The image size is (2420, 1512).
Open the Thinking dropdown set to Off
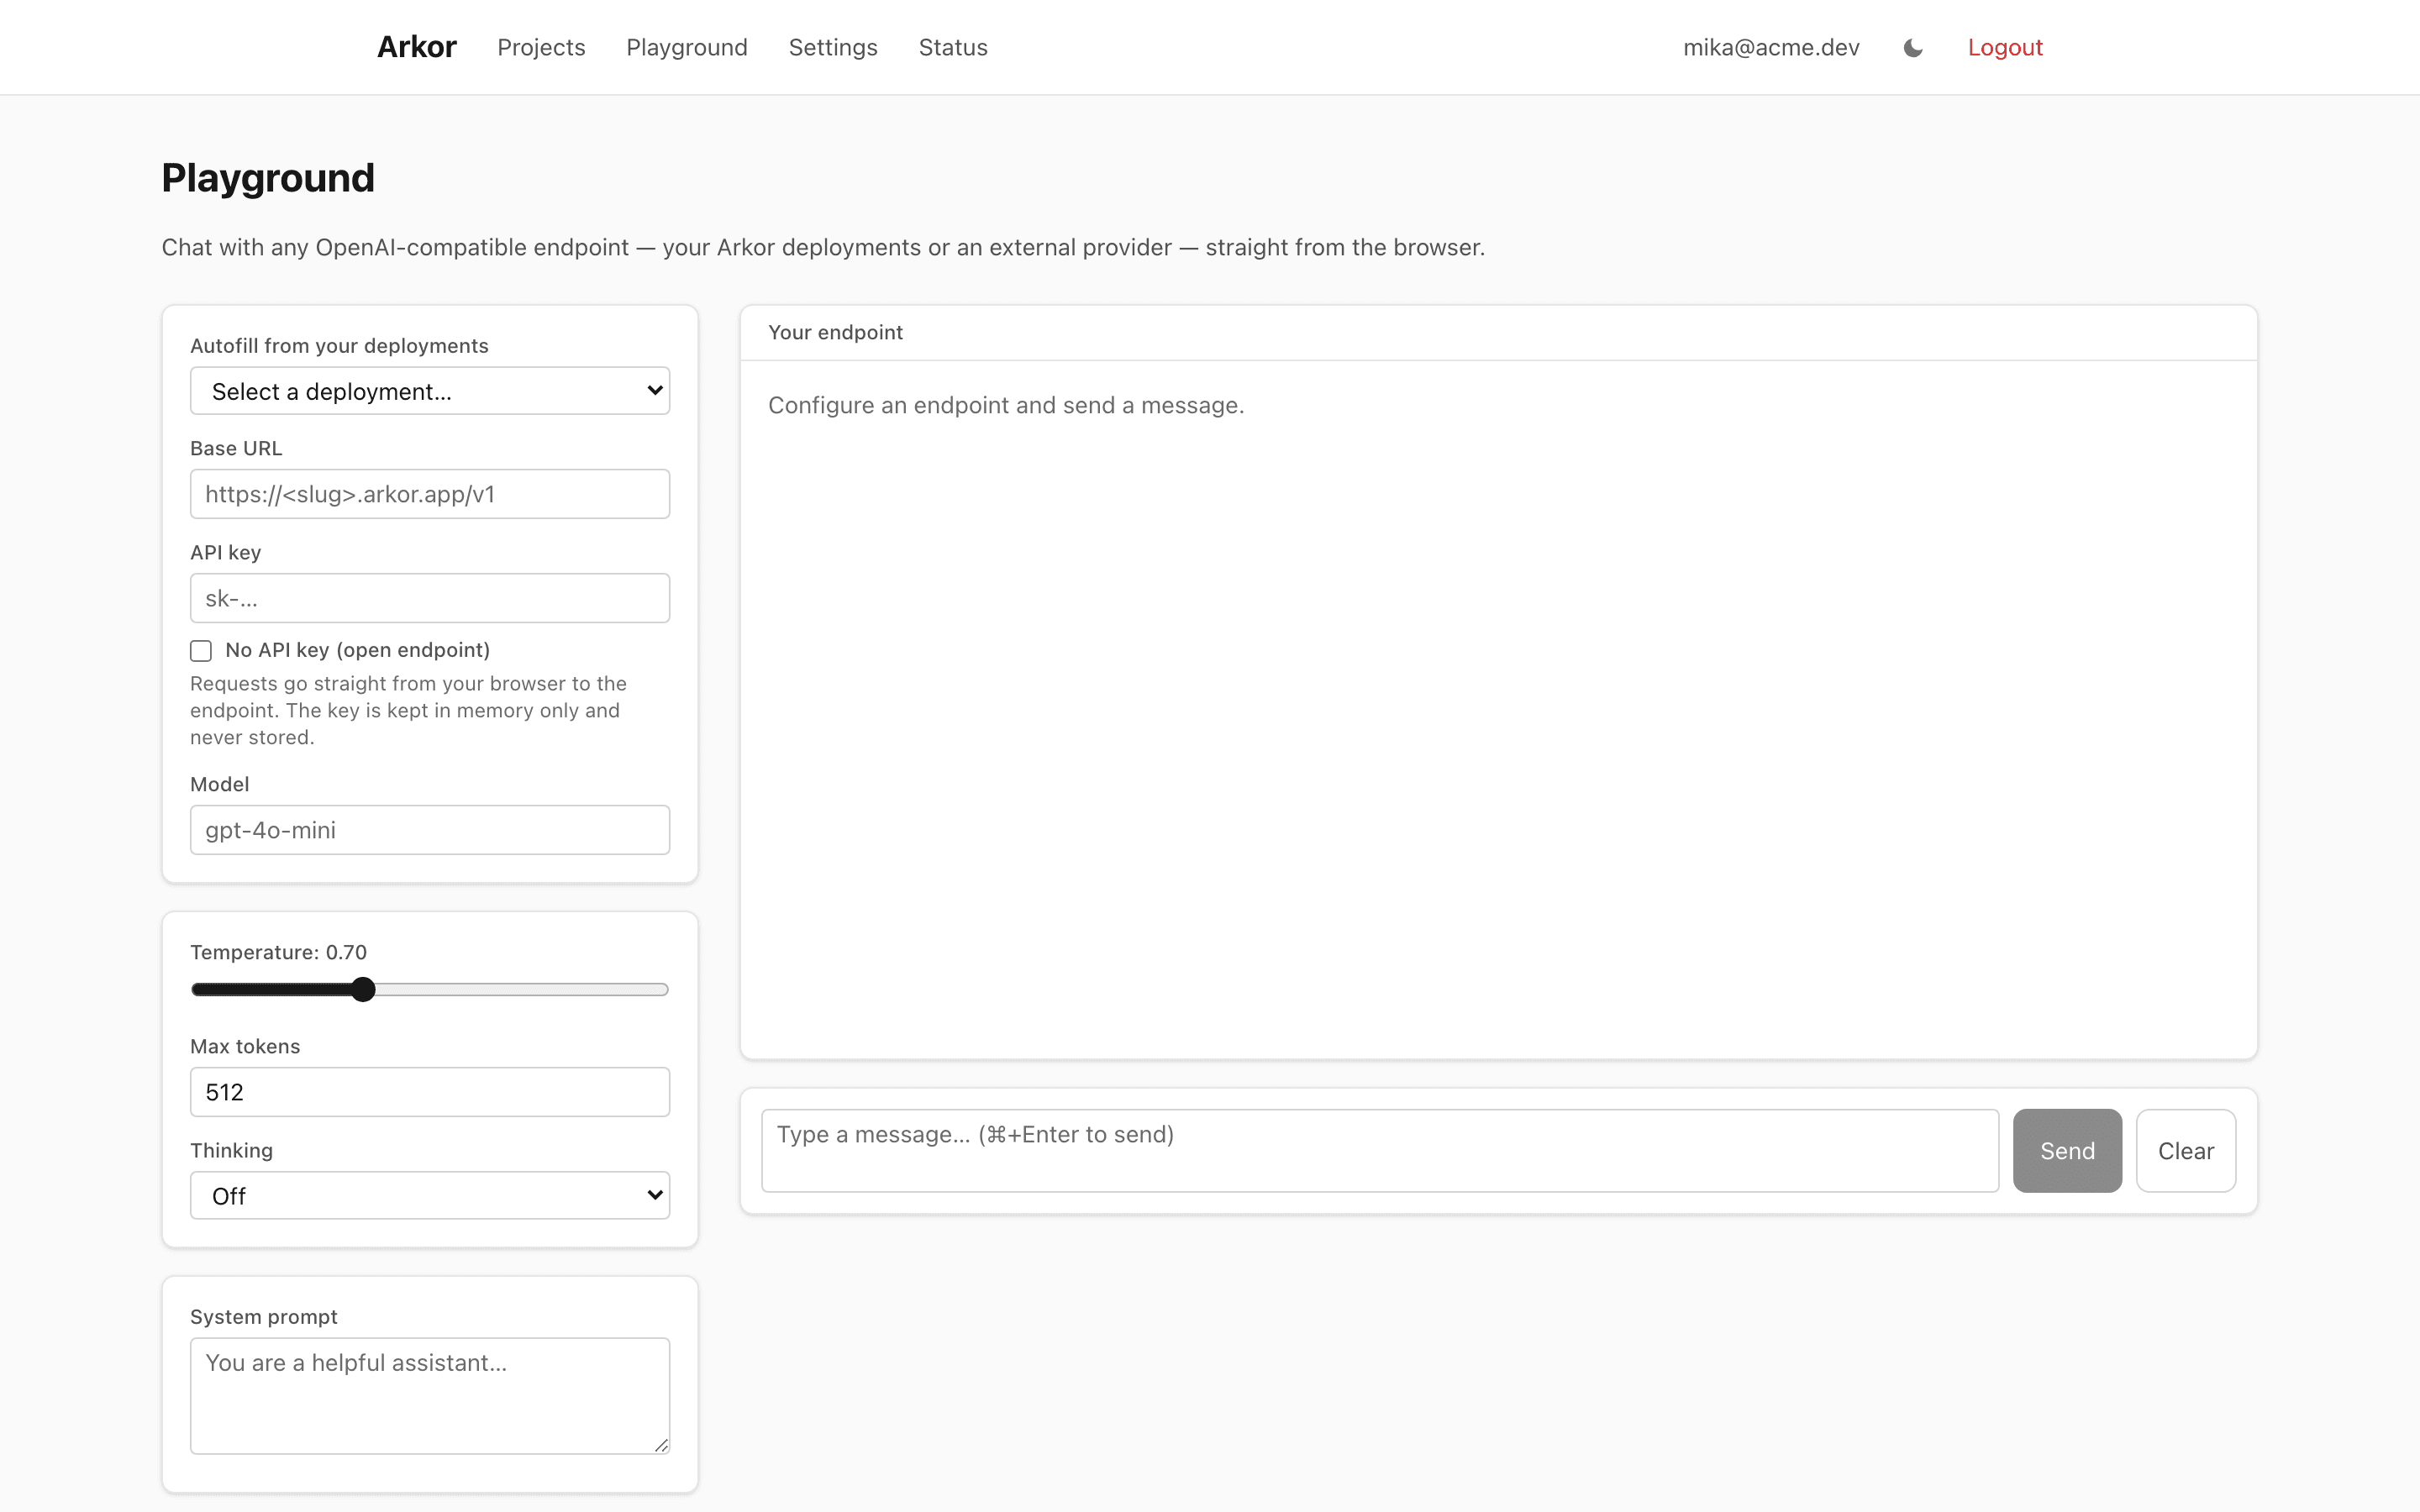(430, 1196)
